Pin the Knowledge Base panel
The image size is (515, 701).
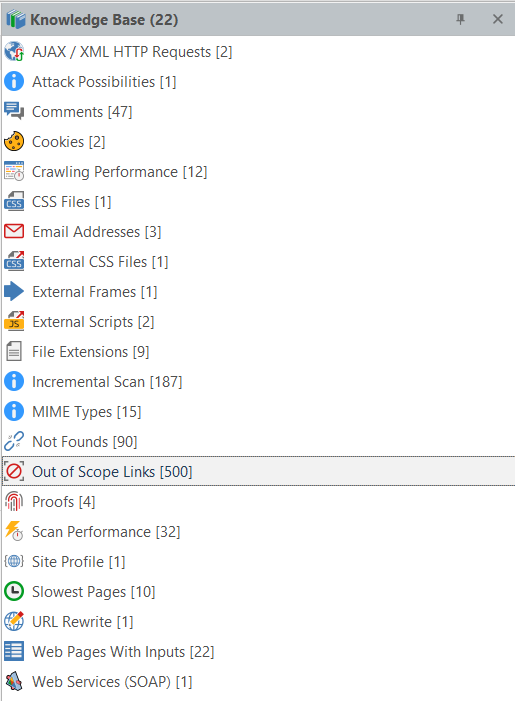[460, 19]
